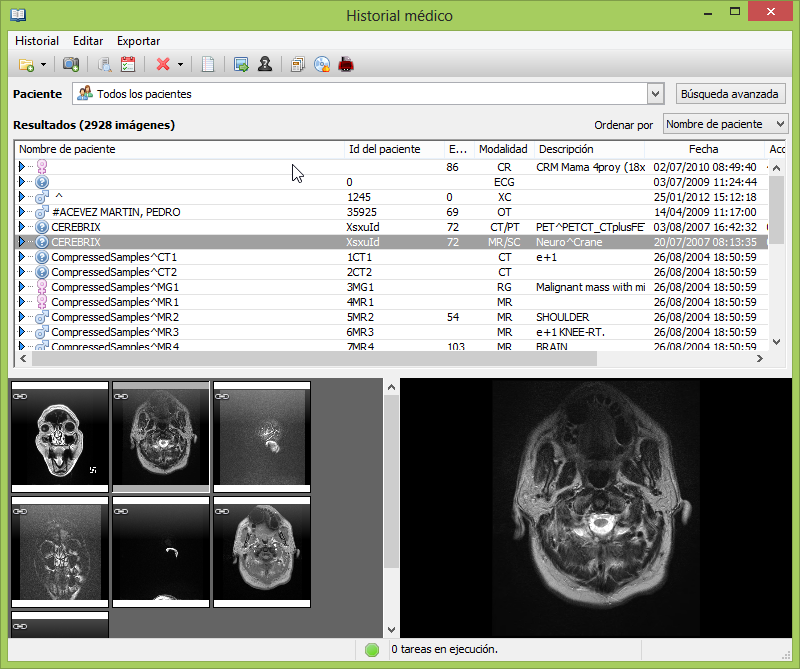The width and height of the screenshot is (800, 669).
Task: Open the Paciente combo box dropdown arrow
Action: coord(656,94)
